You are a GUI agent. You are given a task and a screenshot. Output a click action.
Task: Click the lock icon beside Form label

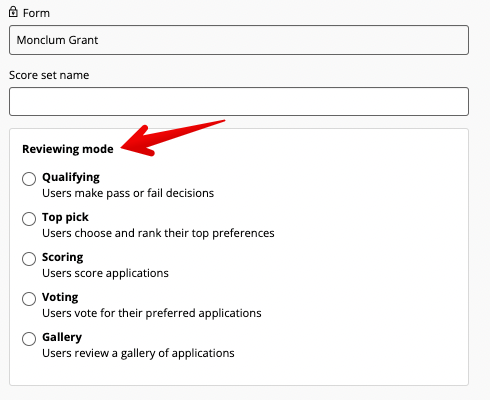[x=13, y=12]
